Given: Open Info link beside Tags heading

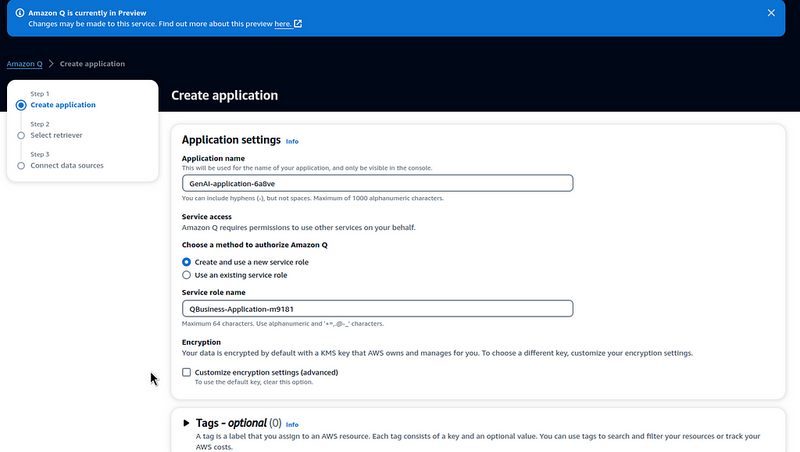Looking at the screenshot, I should pos(292,425).
